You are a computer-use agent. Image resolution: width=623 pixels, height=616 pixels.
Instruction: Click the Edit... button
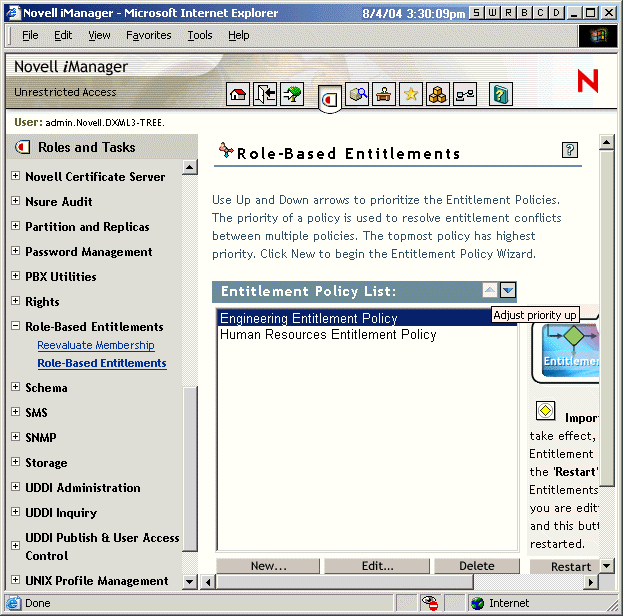(377, 566)
